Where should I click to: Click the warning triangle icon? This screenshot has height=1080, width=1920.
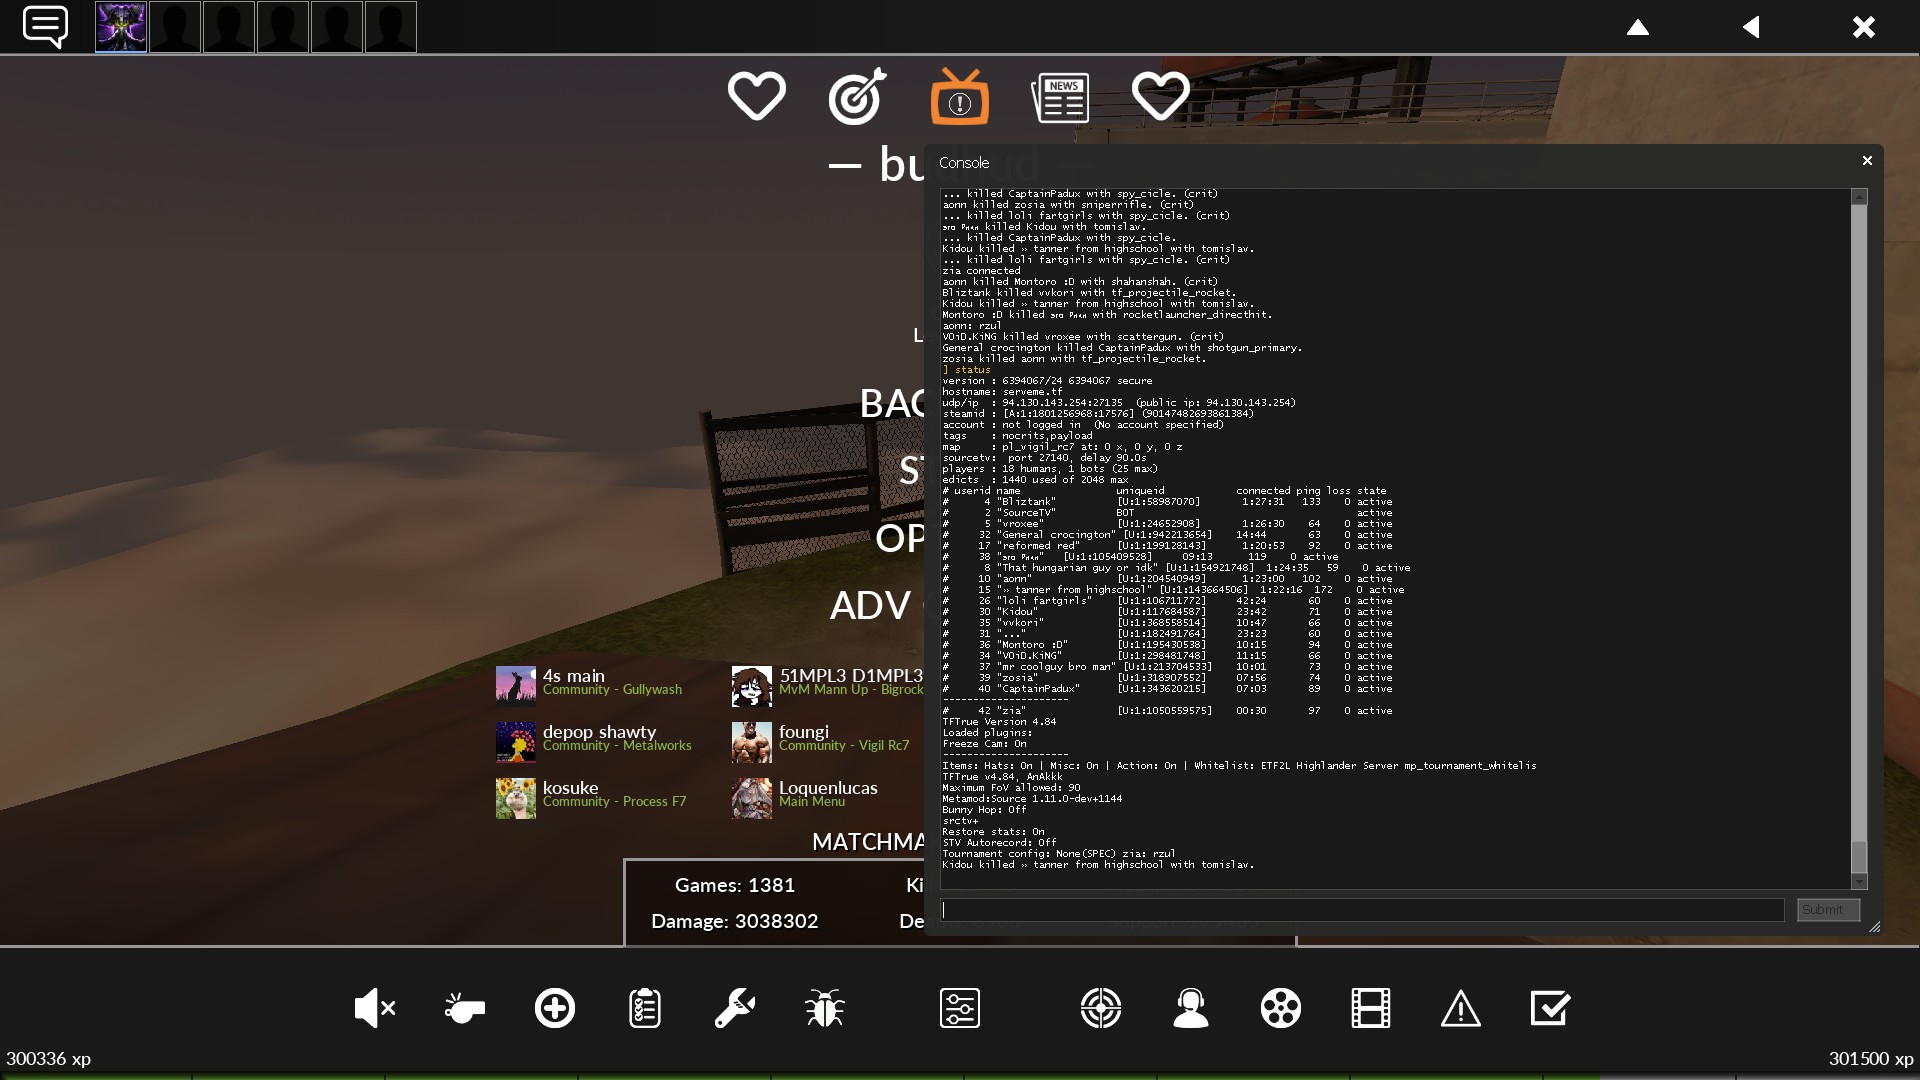coord(1461,1008)
